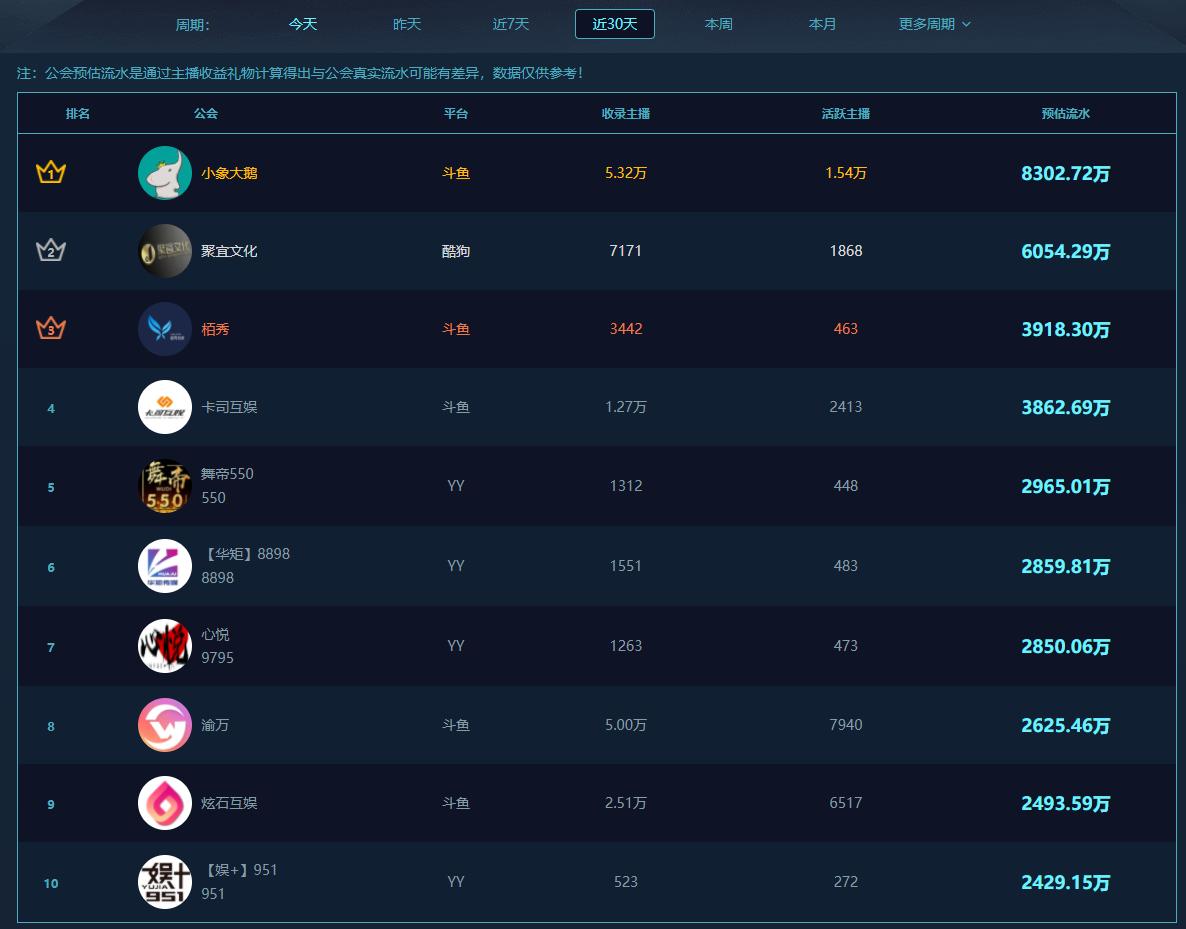Click the 8302.72万 revenue value

[1066, 174]
